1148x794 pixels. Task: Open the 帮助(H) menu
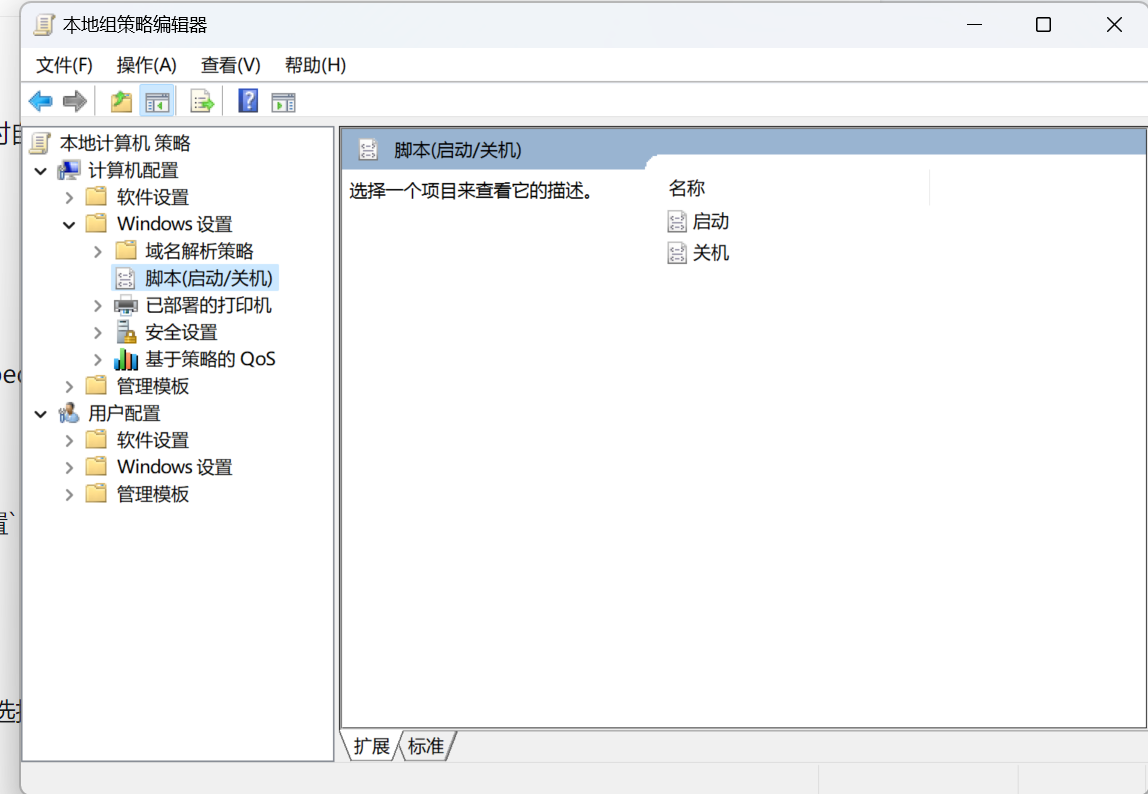pos(316,65)
